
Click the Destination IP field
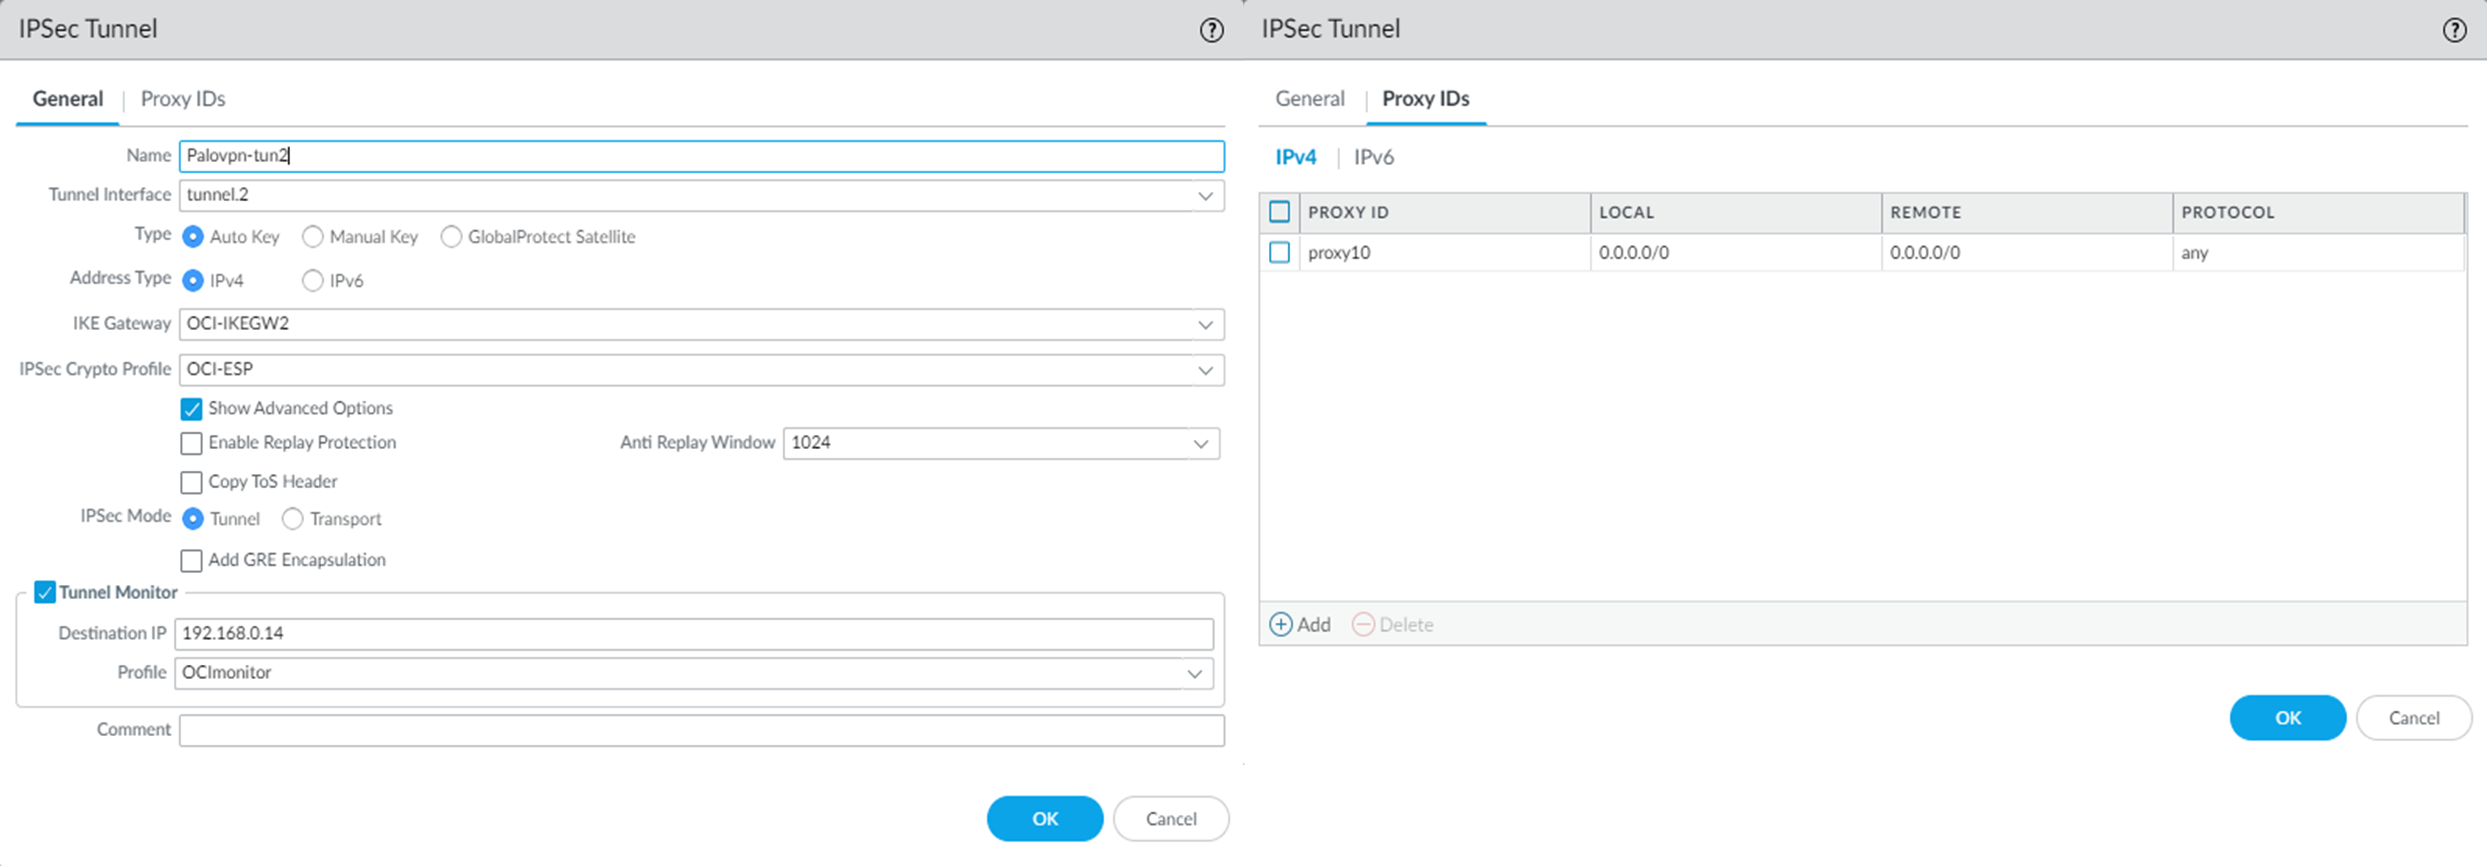tap(694, 634)
